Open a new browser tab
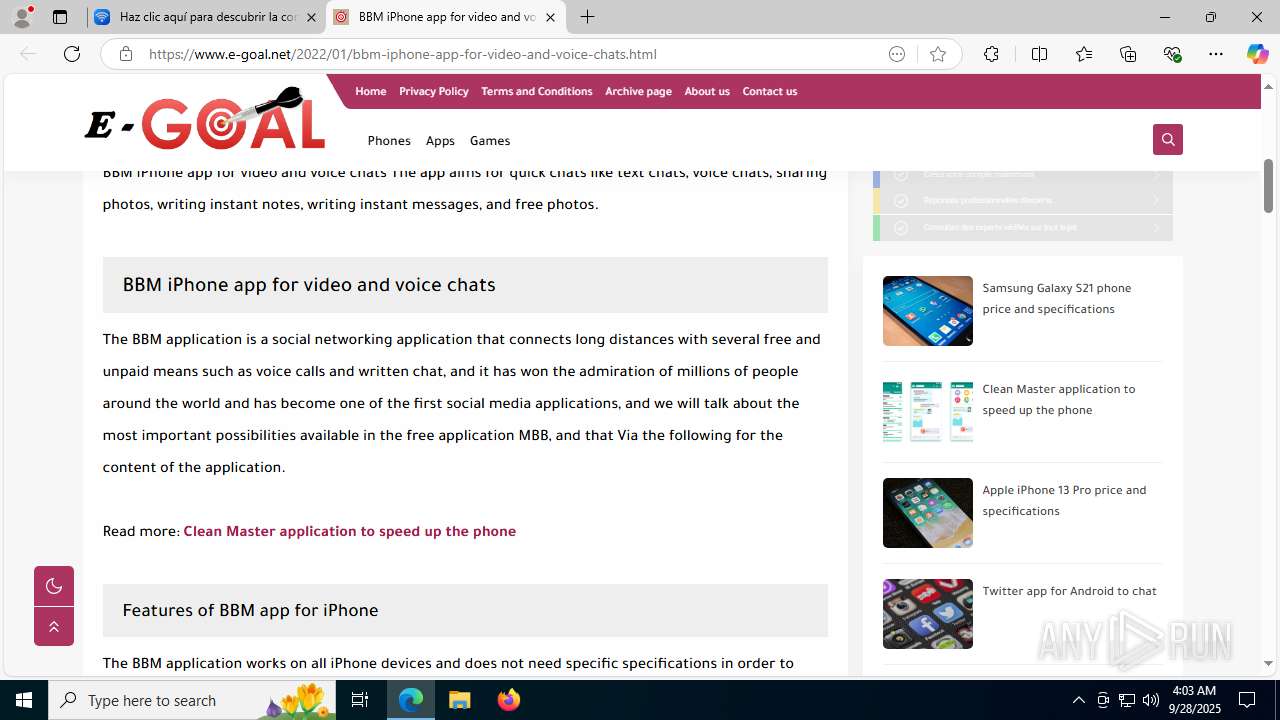Image resolution: width=1280 pixels, height=720 pixels. [588, 17]
